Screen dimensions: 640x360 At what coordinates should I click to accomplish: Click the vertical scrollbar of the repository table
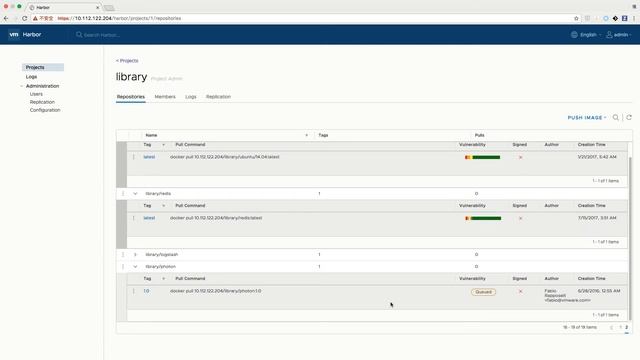pyautogui.click(x=630, y=239)
